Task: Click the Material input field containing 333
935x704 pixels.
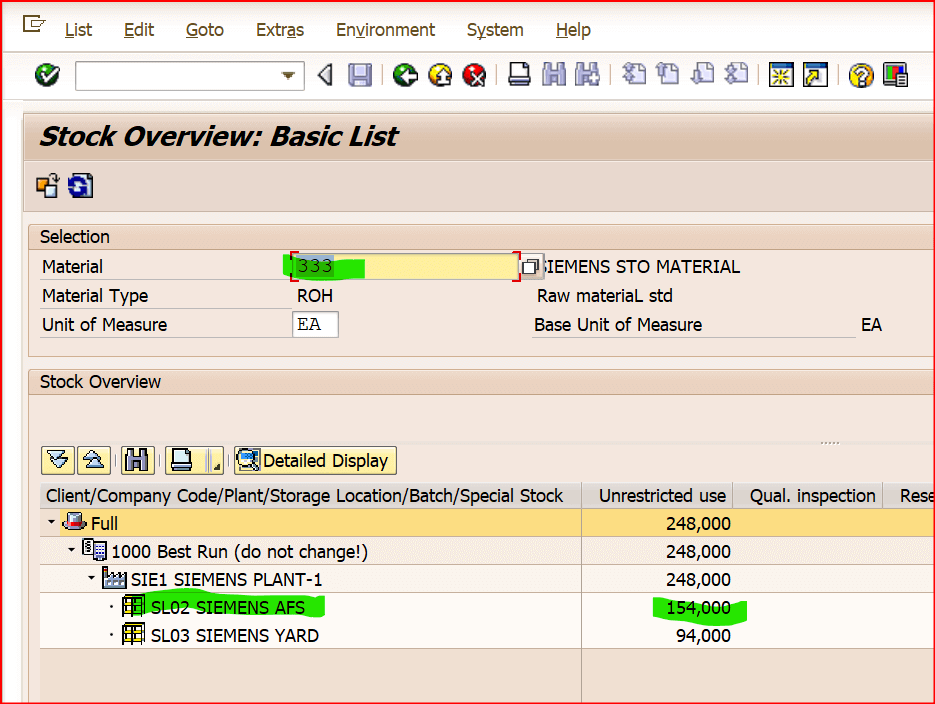Action: (405, 266)
